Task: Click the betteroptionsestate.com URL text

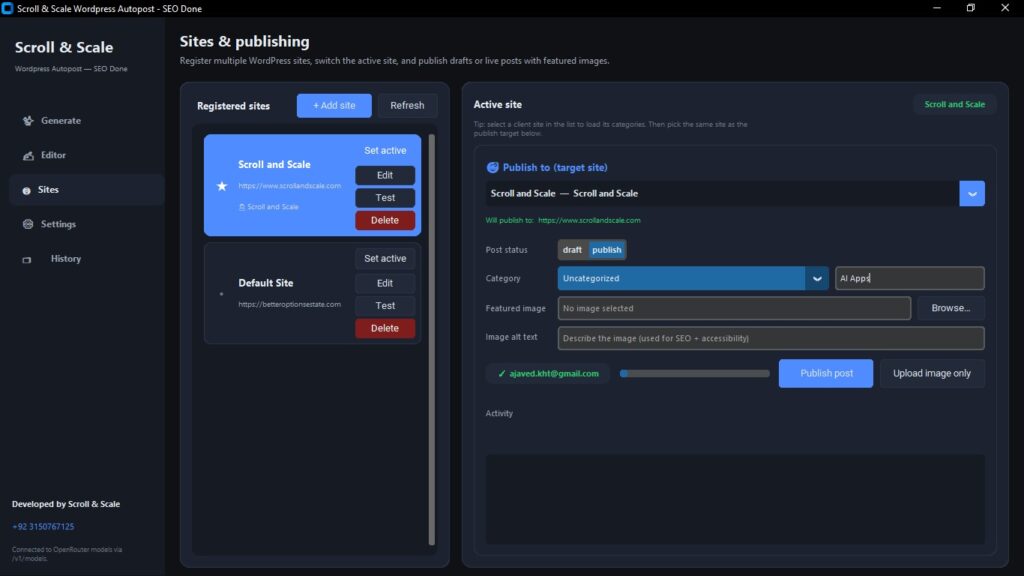Action: pyautogui.click(x=289, y=304)
